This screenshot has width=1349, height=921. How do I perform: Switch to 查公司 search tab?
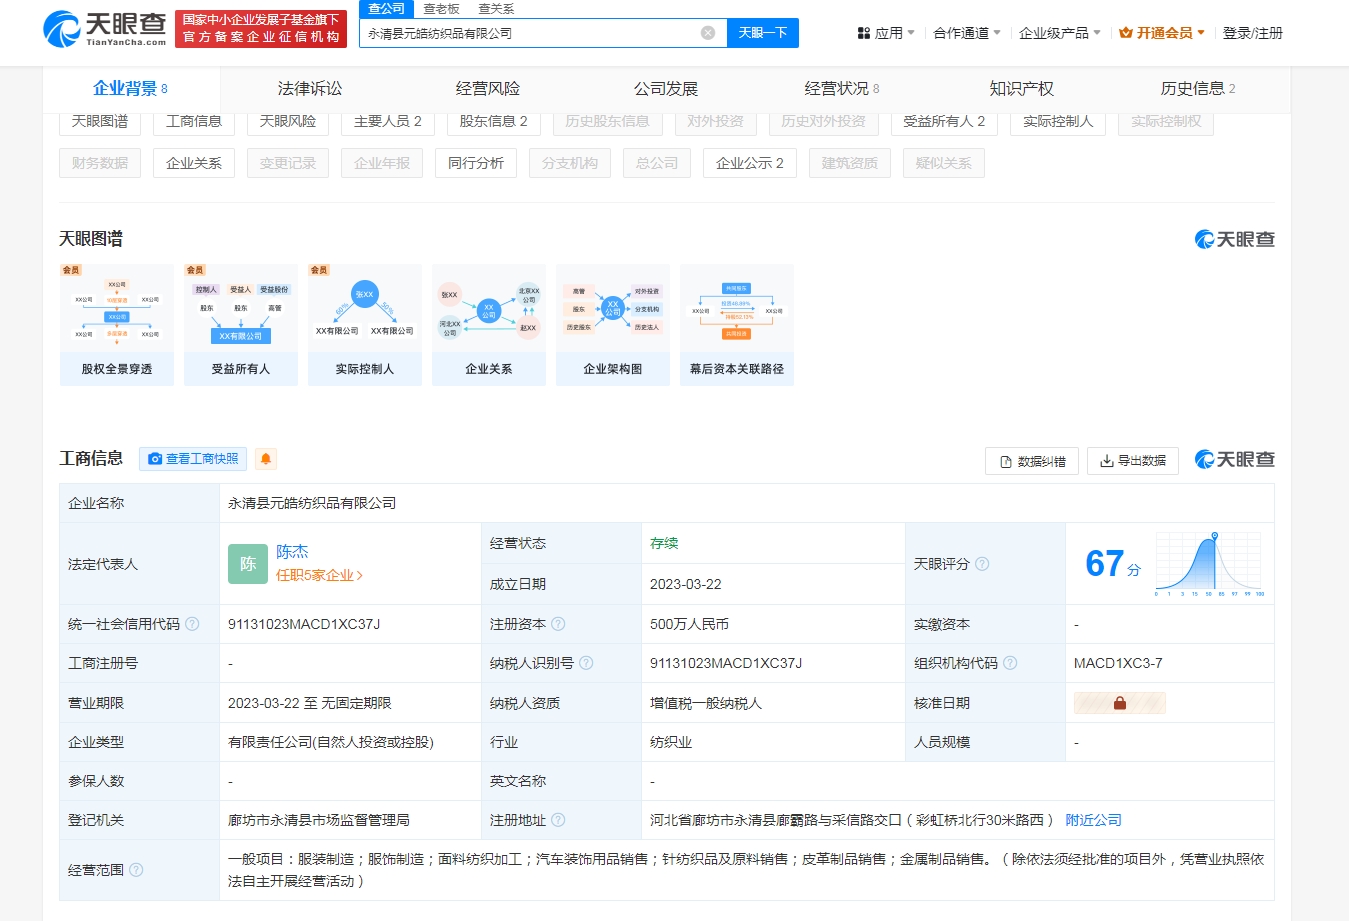coord(386,9)
